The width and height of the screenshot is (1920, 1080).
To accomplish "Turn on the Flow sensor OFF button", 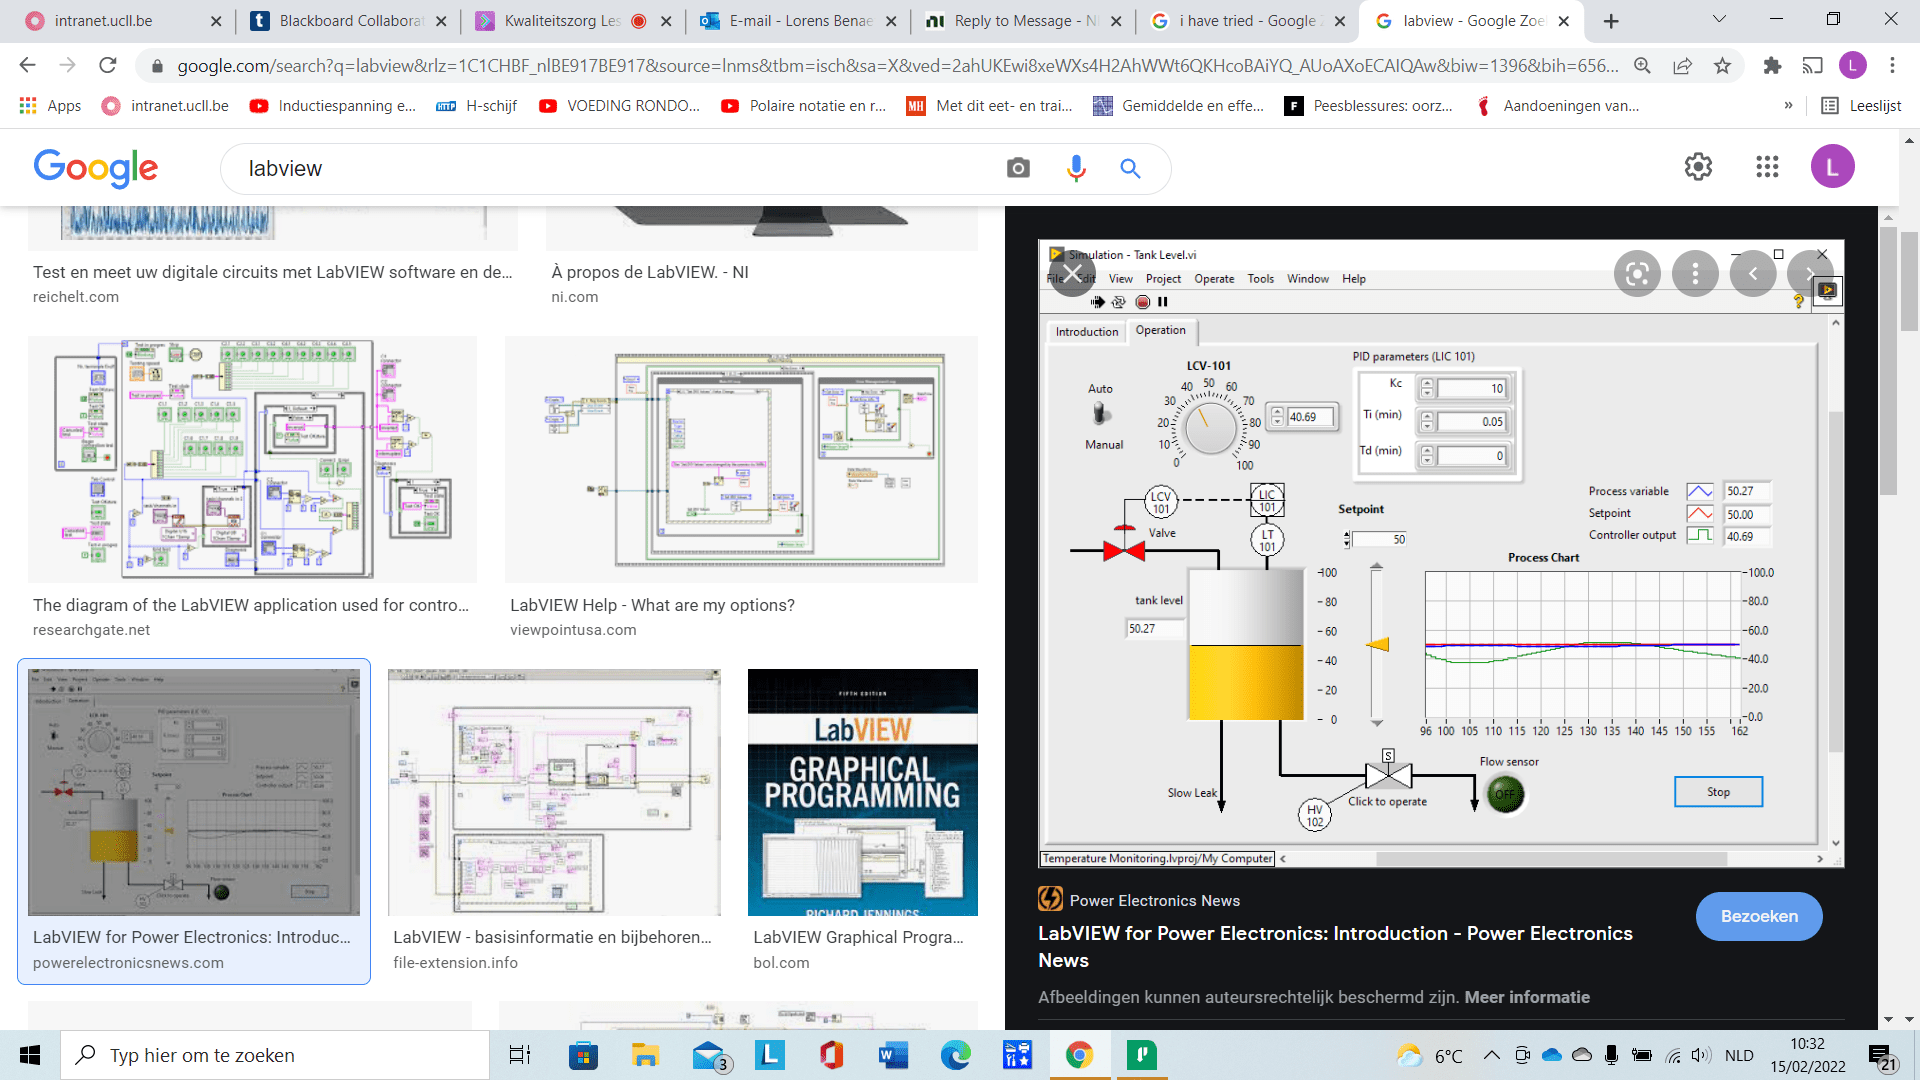I will click(x=1506, y=794).
